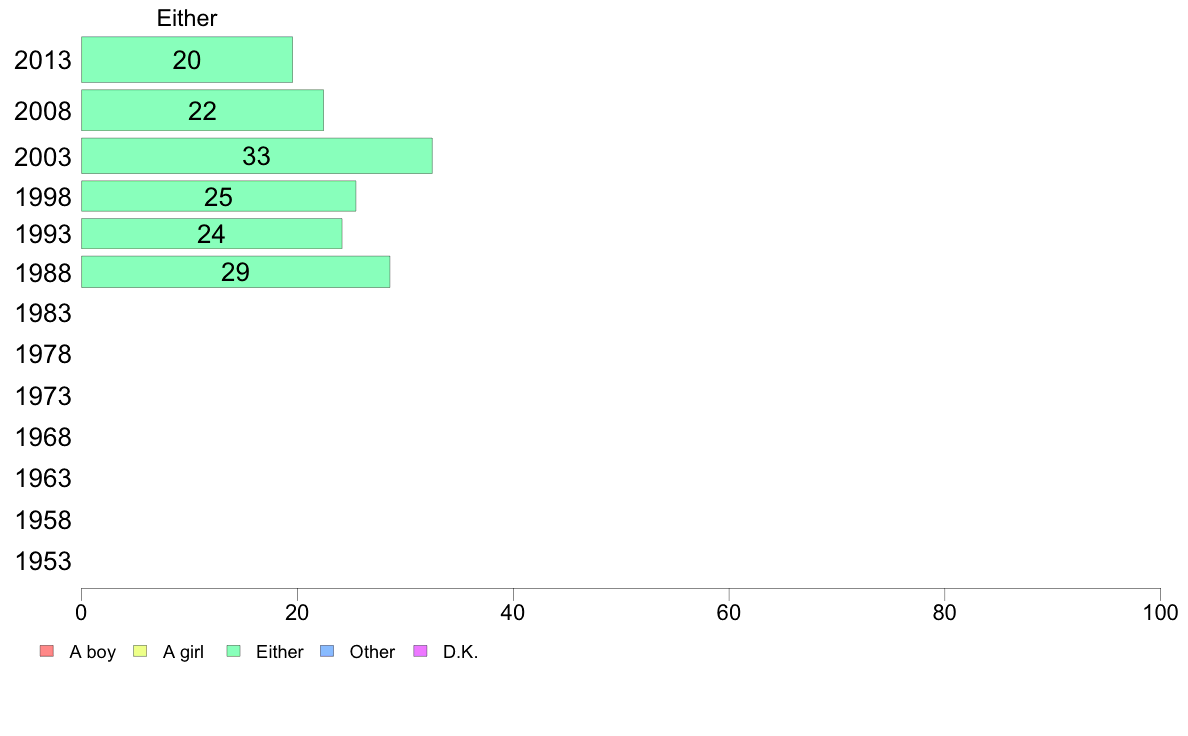1188x736 pixels.
Task: Click the Other blue legend swatch
Action: (327, 651)
